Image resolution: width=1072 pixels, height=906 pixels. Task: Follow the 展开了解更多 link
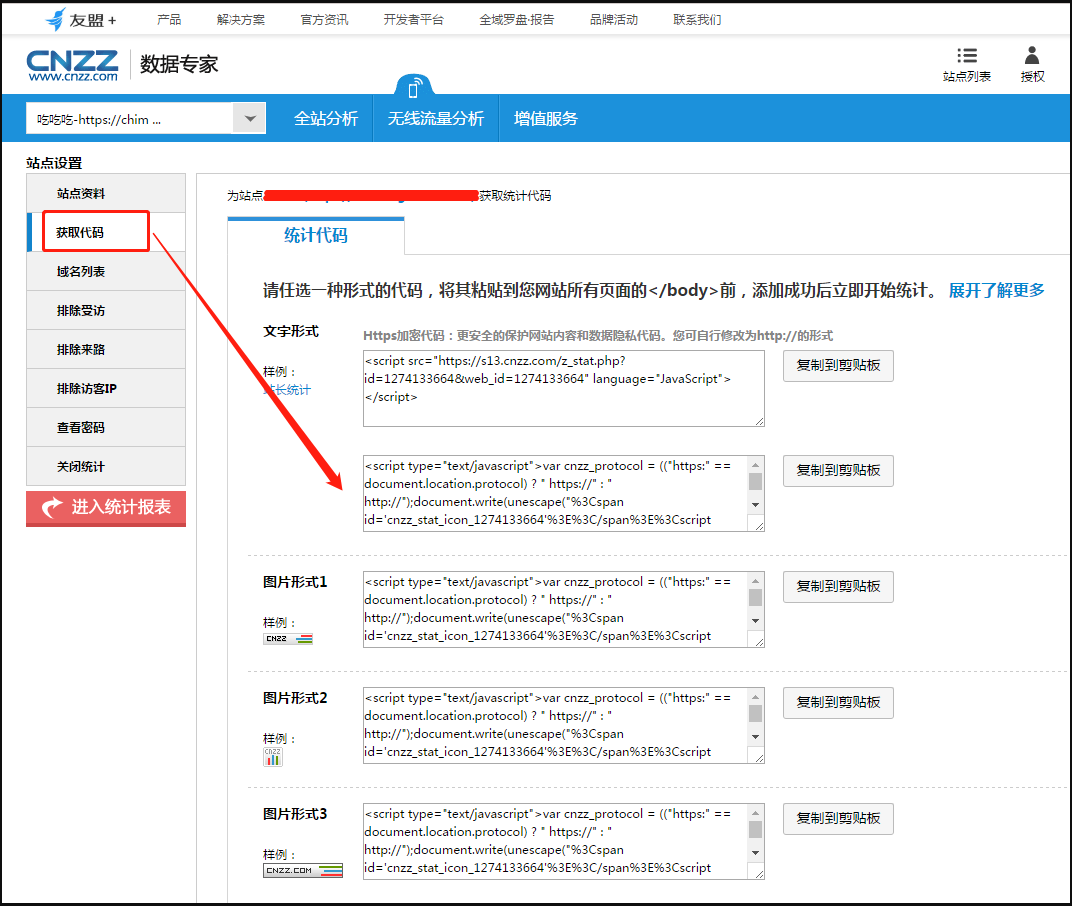pyautogui.click(x=996, y=291)
